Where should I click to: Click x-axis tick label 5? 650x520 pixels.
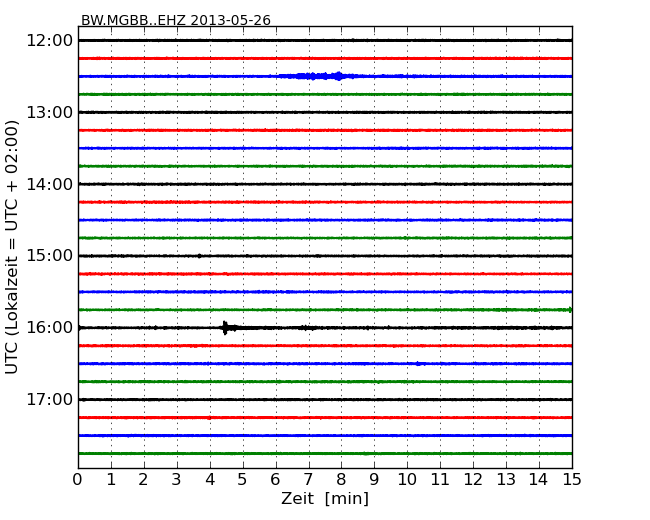pos(243,480)
